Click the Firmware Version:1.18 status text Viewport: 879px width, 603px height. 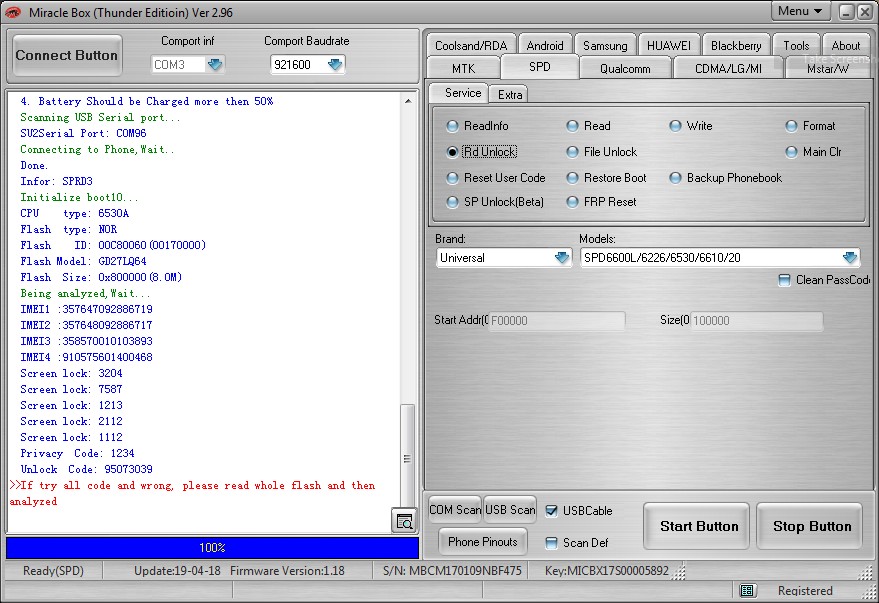pos(287,570)
